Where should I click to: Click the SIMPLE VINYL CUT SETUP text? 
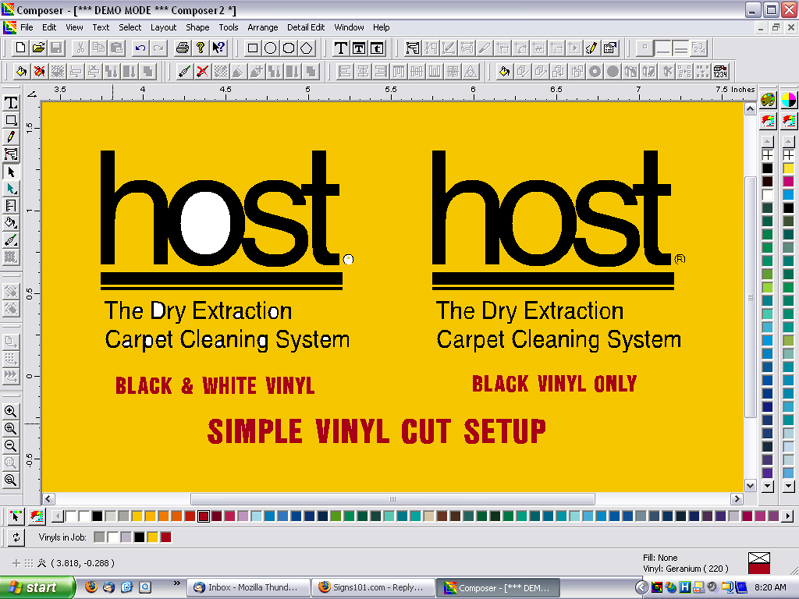point(377,431)
